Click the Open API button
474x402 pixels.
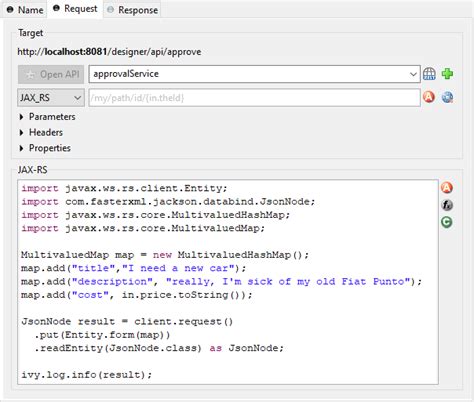(x=51, y=74)
